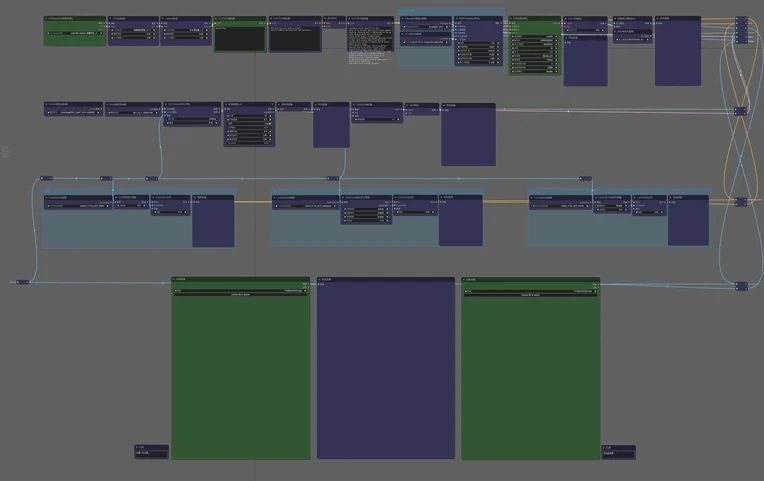
Task: Click the large purple preview at top-right
Action: [x=677, y=55]
